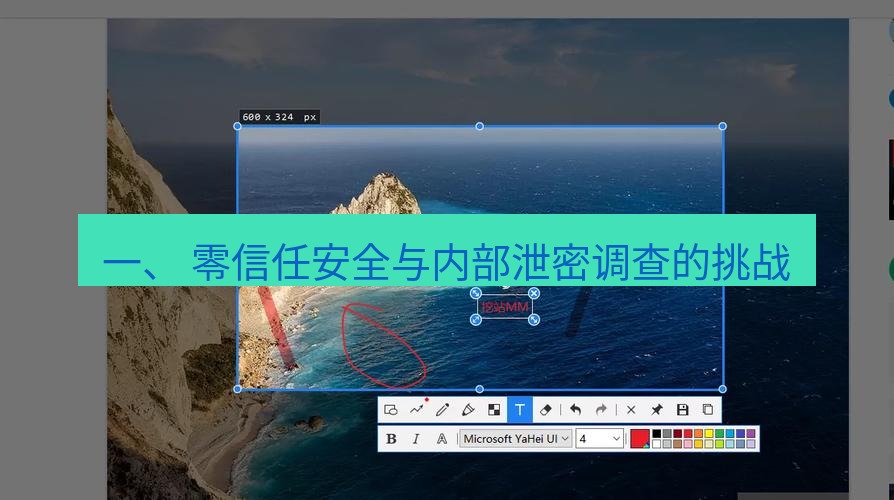Pick the black color swatch
This screenshot has width=894, height=500.
point(657,433)
